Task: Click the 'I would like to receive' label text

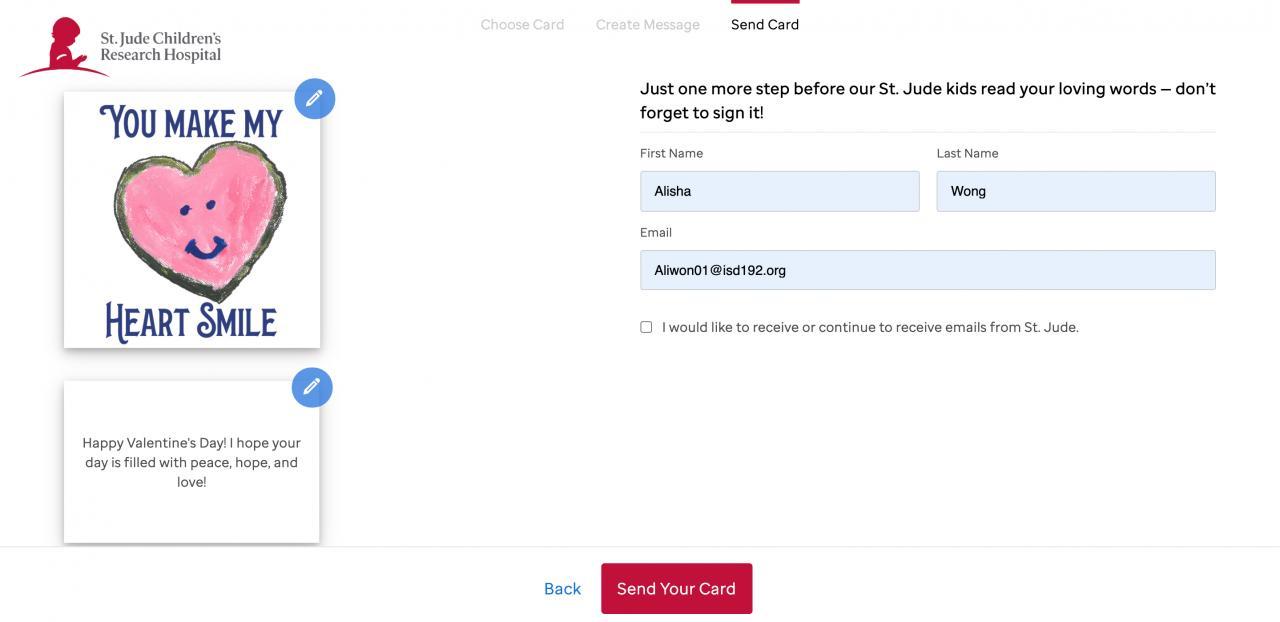Action: (x=869, y=327)
